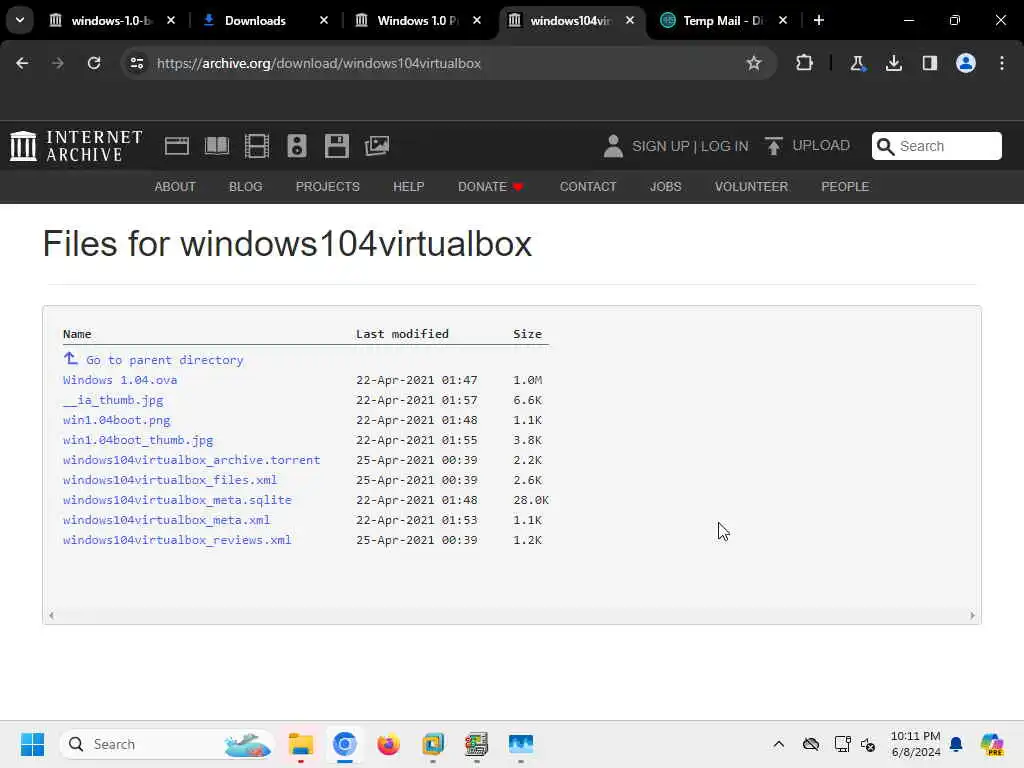Open the browser Extensions puzzle icon
The image size is (1024, 768).
click(x=805, y=63)
